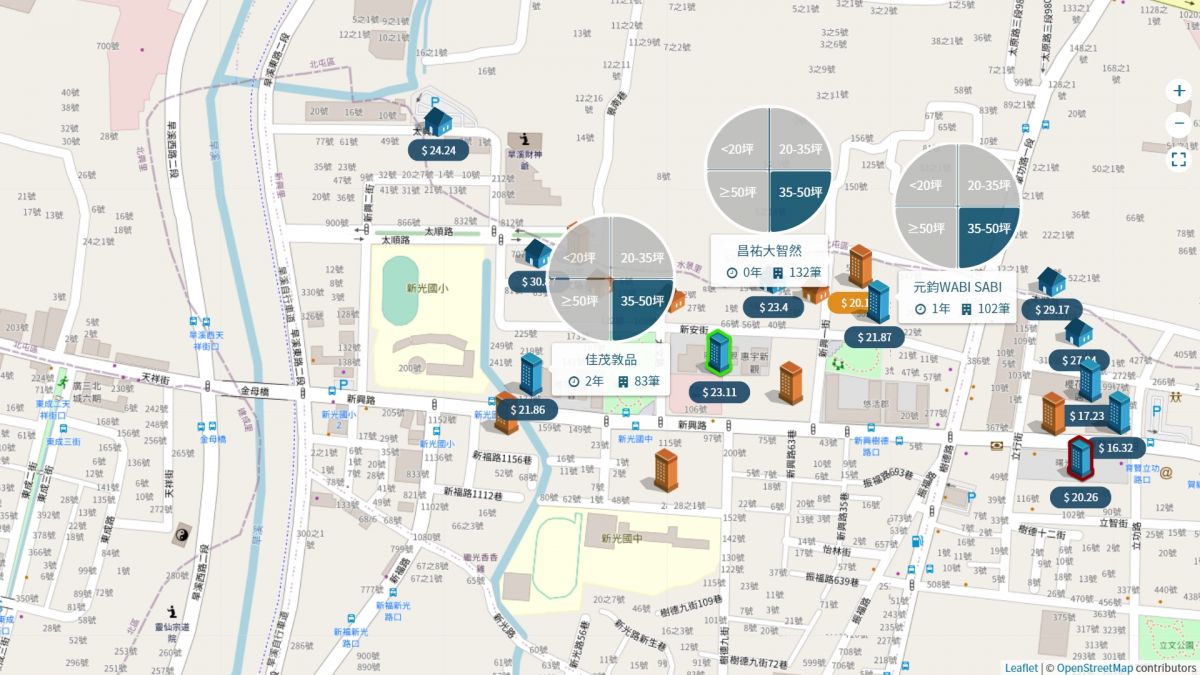Open the 元鈞WABI SABI info card title
This screenshot has width=1200, height=675.
(957, 286)
